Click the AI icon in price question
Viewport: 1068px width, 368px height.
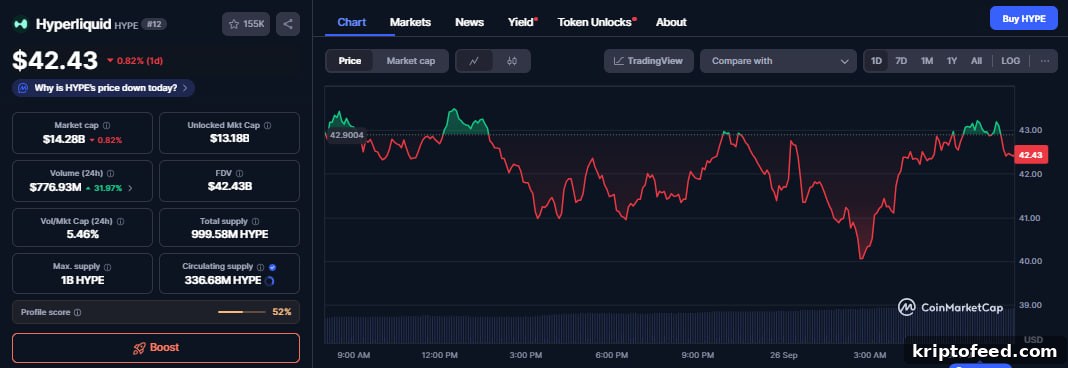(x=23, y=88)
